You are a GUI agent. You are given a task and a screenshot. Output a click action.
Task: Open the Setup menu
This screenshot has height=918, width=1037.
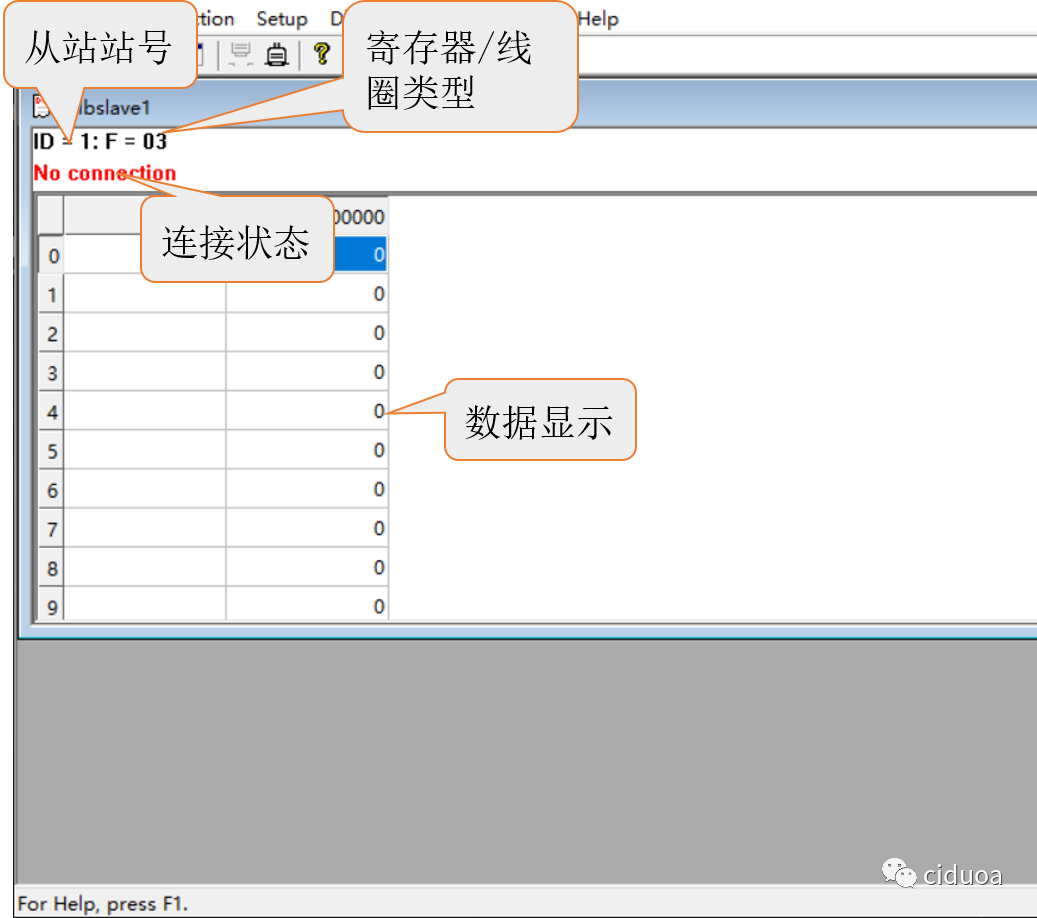[x=282, y=19]
